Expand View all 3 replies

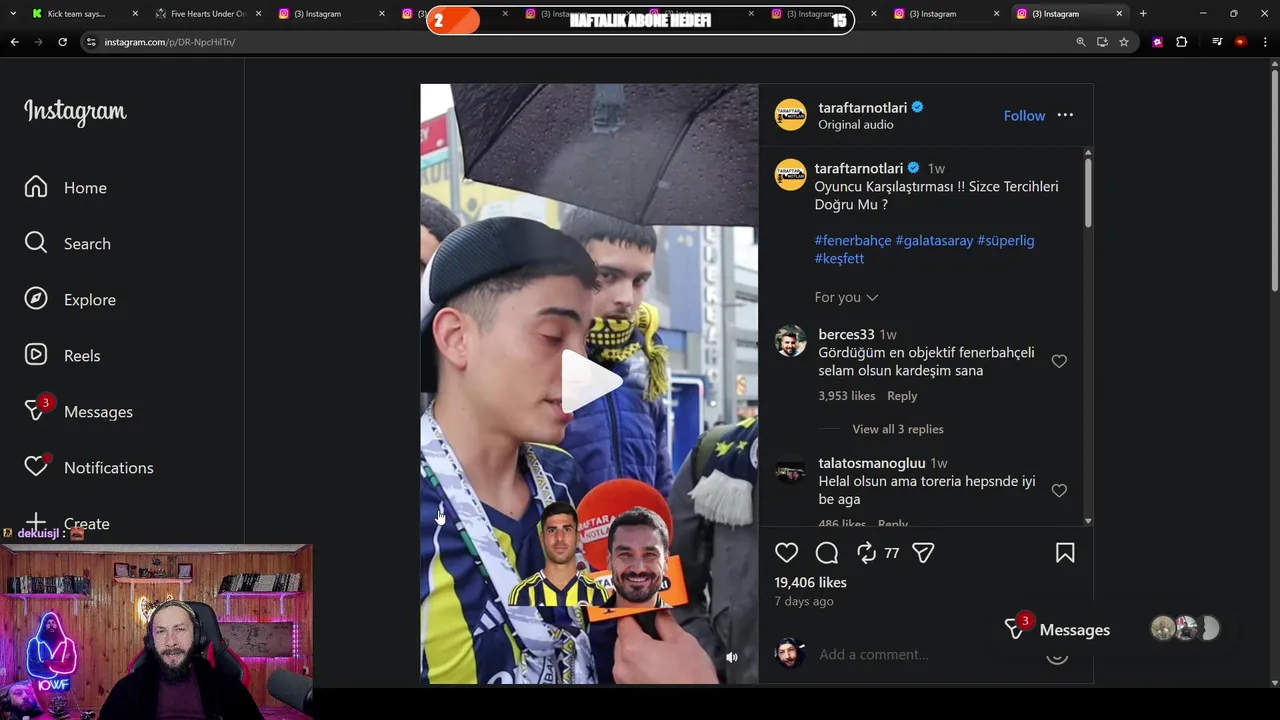coord(898,429)
